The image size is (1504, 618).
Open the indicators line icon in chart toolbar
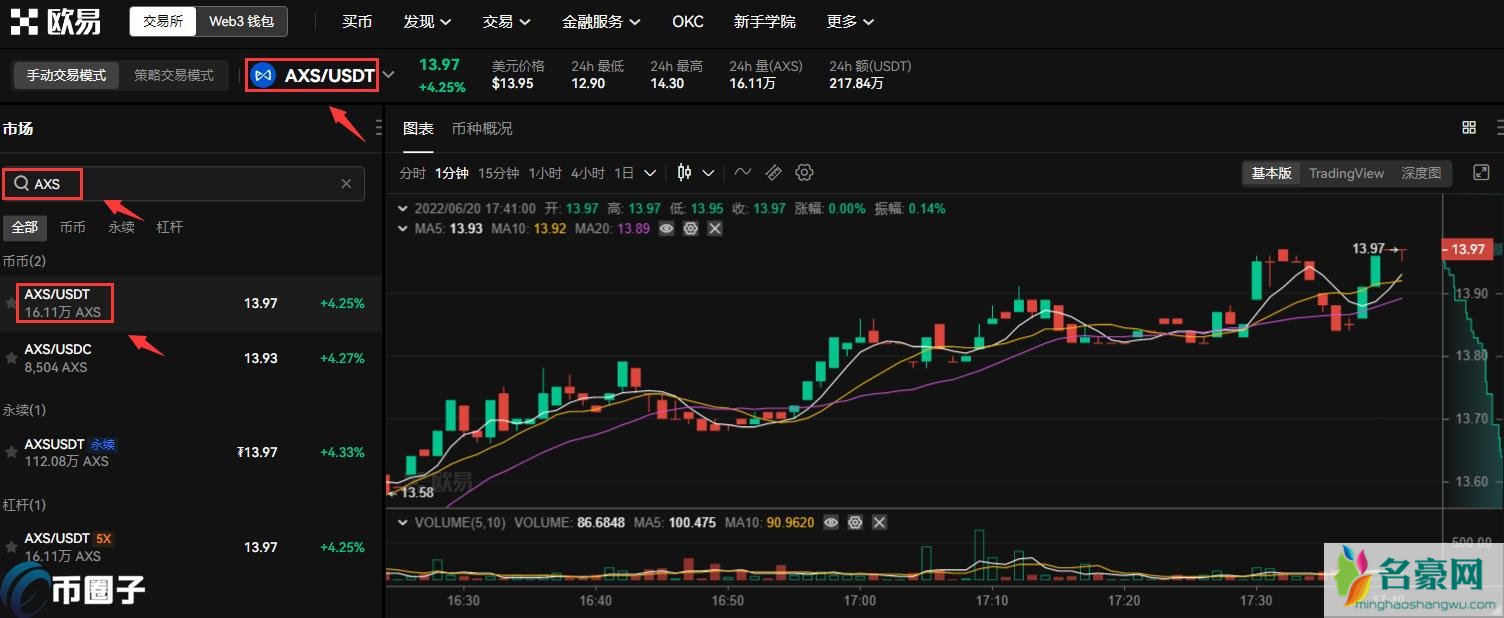pos(742,173)
